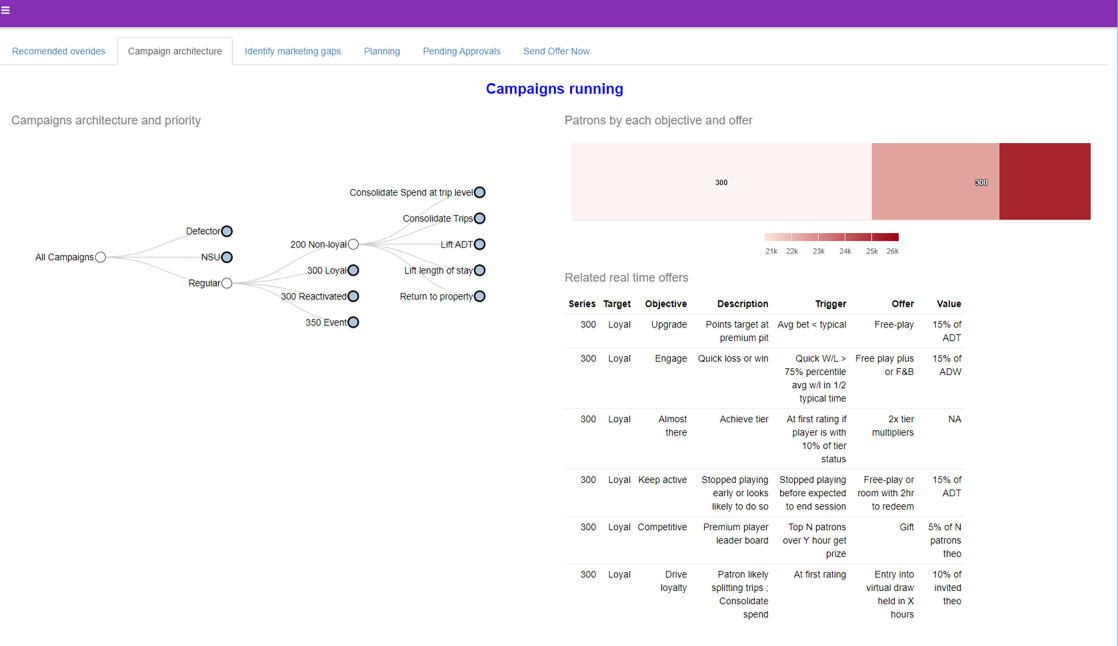Click the Offer column header

903,304
